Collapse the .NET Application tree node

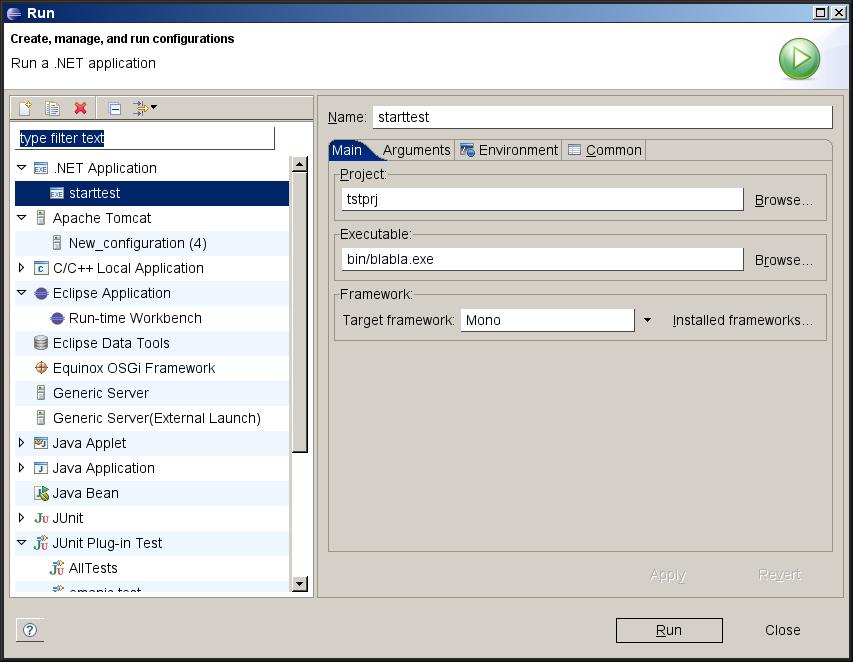click(x=22, y=168)
